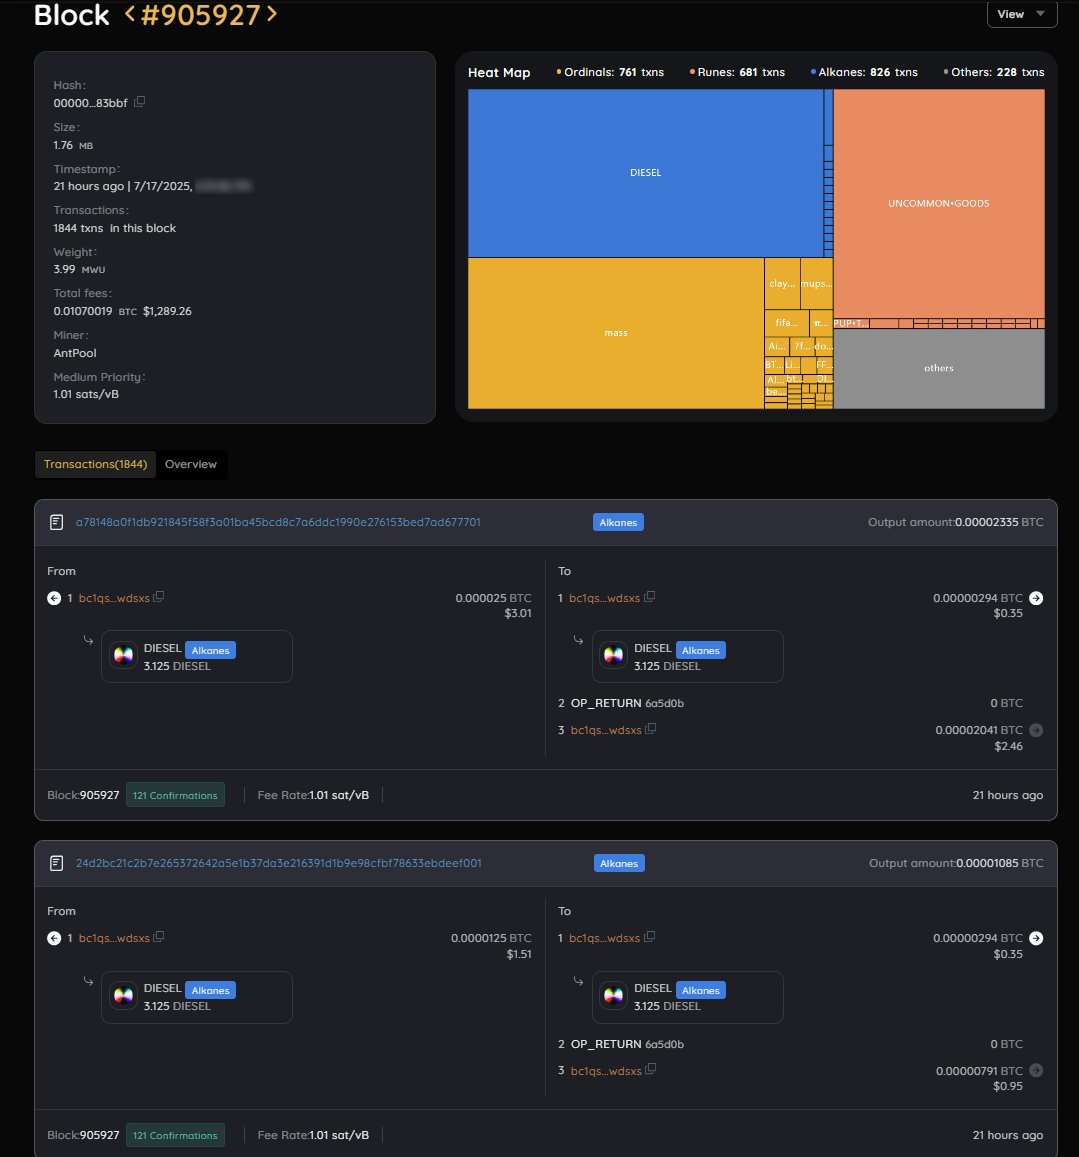
Task: Copy From address in first transaction
Action: pos(159,597)
